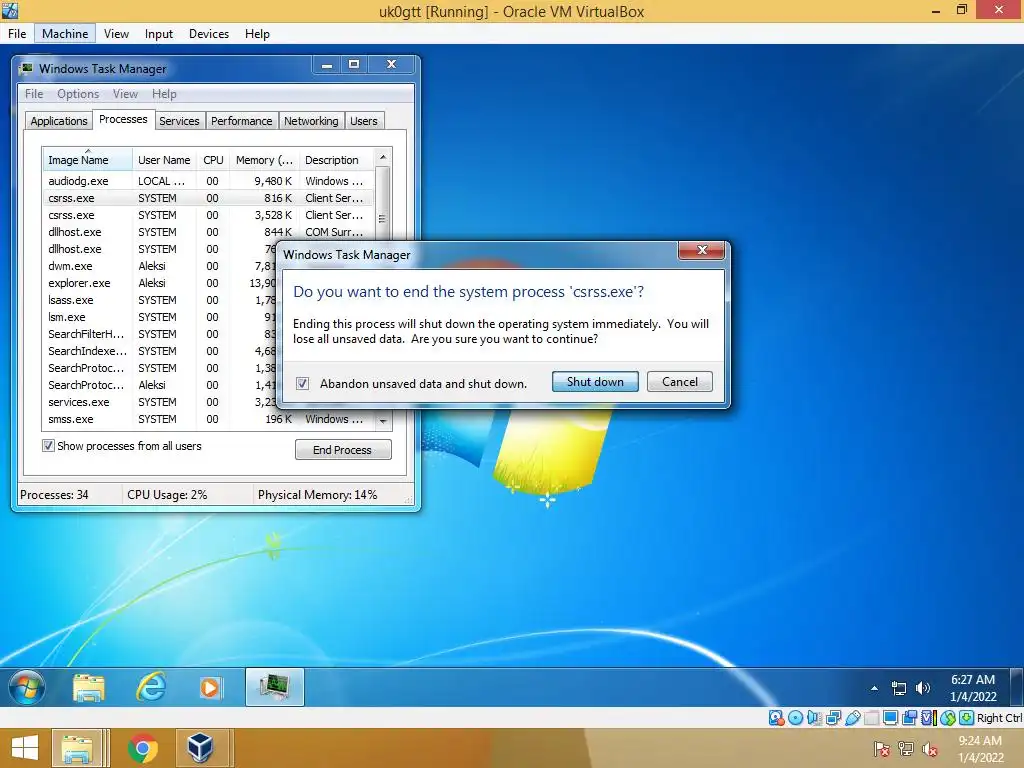Screen dimensions: 1024x768
Task: Open VirtualBox Help menu
Action: pyautogui.click(x=257, y=34)
